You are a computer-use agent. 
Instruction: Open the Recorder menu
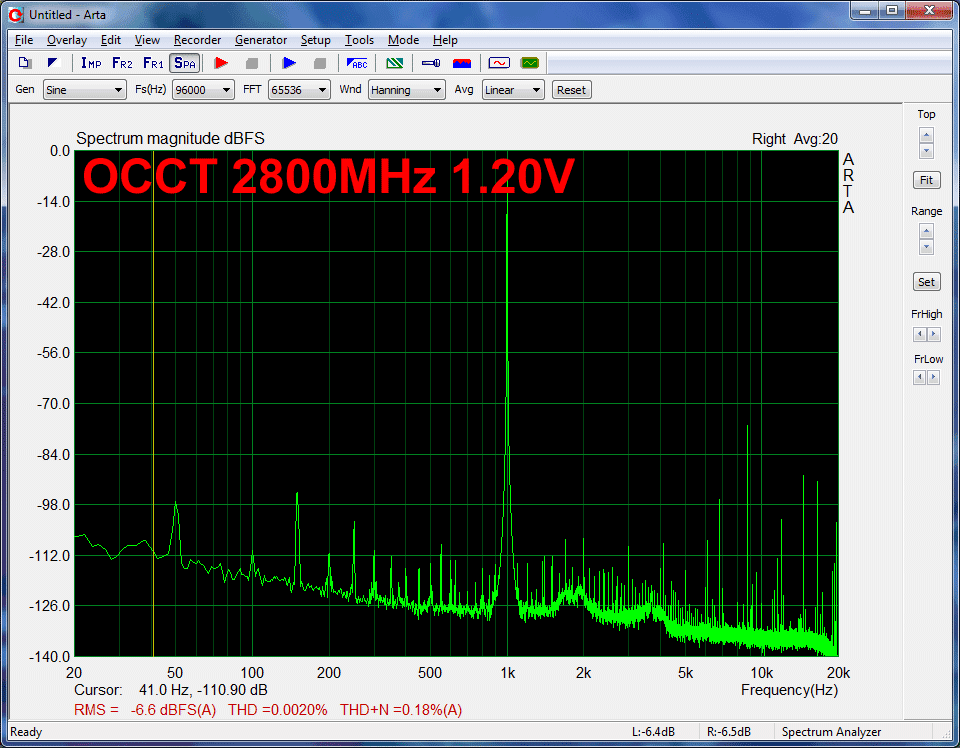pyautogui.click(x=197, y=40)
